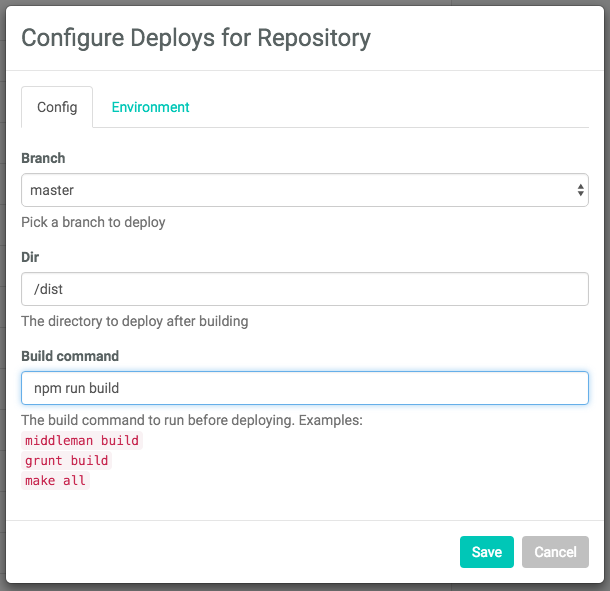Image resolution: width=610 pixels, height=591 pixels.
Task: Cancel the deploy configuration dialog
Action: point(555,552)
